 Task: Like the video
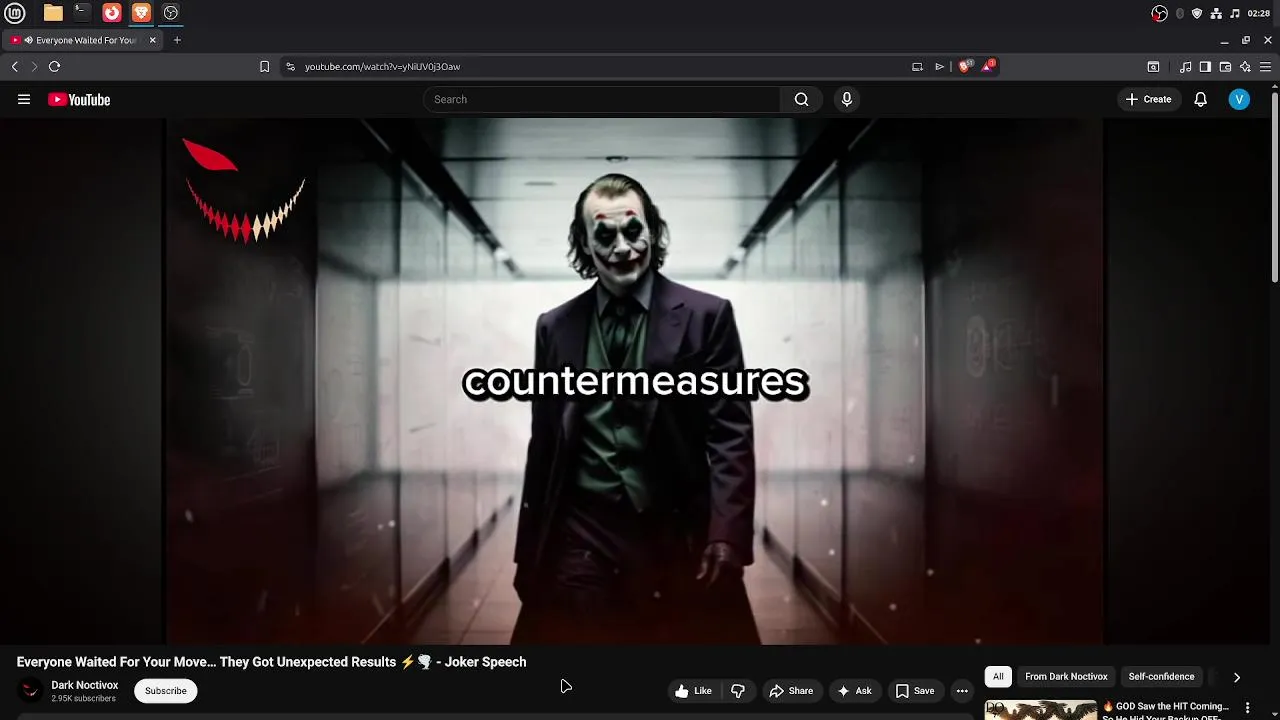tap(693, 691)
